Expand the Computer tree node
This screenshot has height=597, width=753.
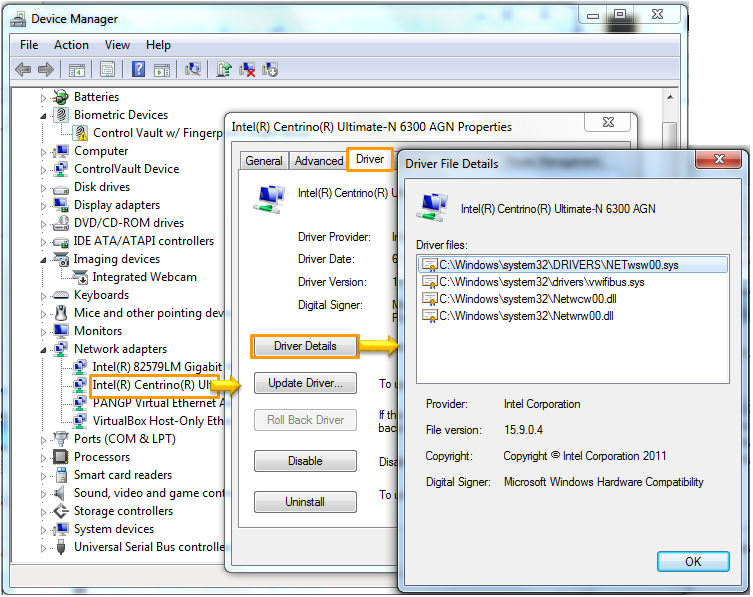(43, 152)
